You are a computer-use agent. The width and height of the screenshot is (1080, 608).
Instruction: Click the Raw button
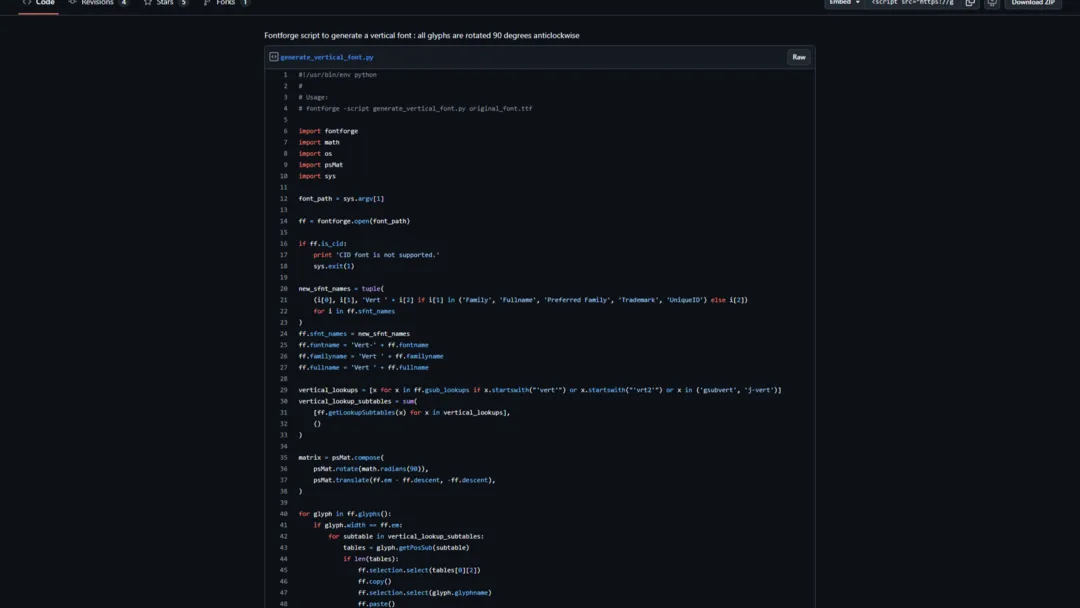pyautogui.click(x=798, y=56)
